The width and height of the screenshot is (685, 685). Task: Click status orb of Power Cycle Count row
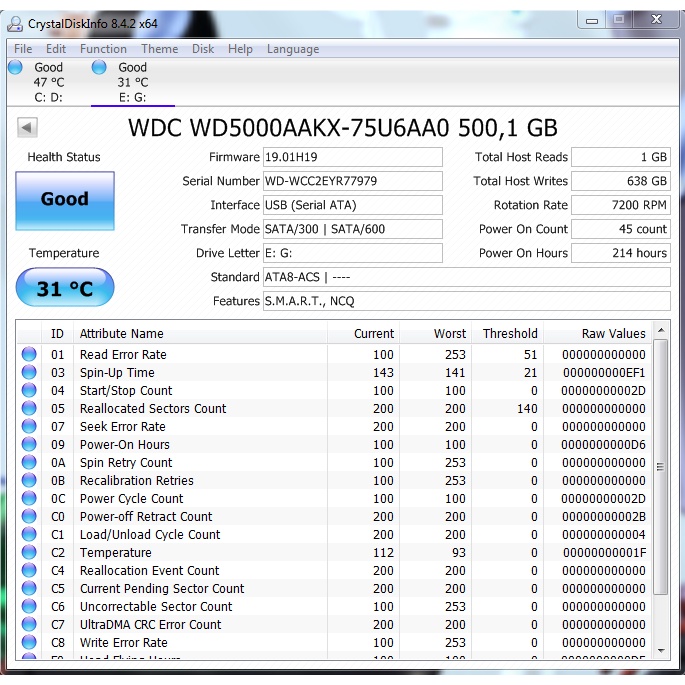(29, 498)
